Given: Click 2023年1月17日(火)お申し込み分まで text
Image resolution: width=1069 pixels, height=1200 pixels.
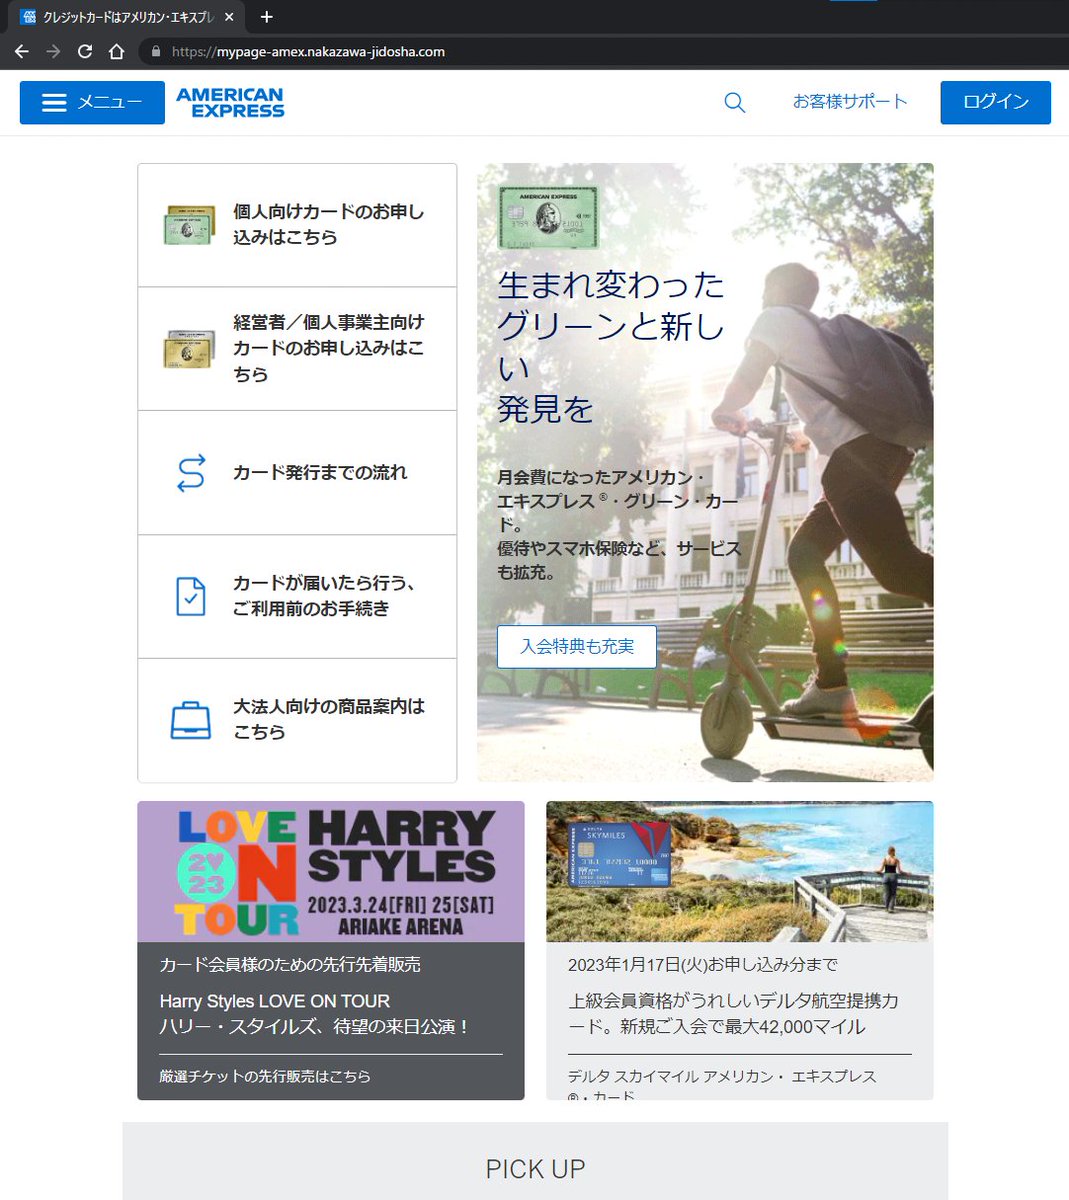Looking at the screenshot, I should [703, 965].
